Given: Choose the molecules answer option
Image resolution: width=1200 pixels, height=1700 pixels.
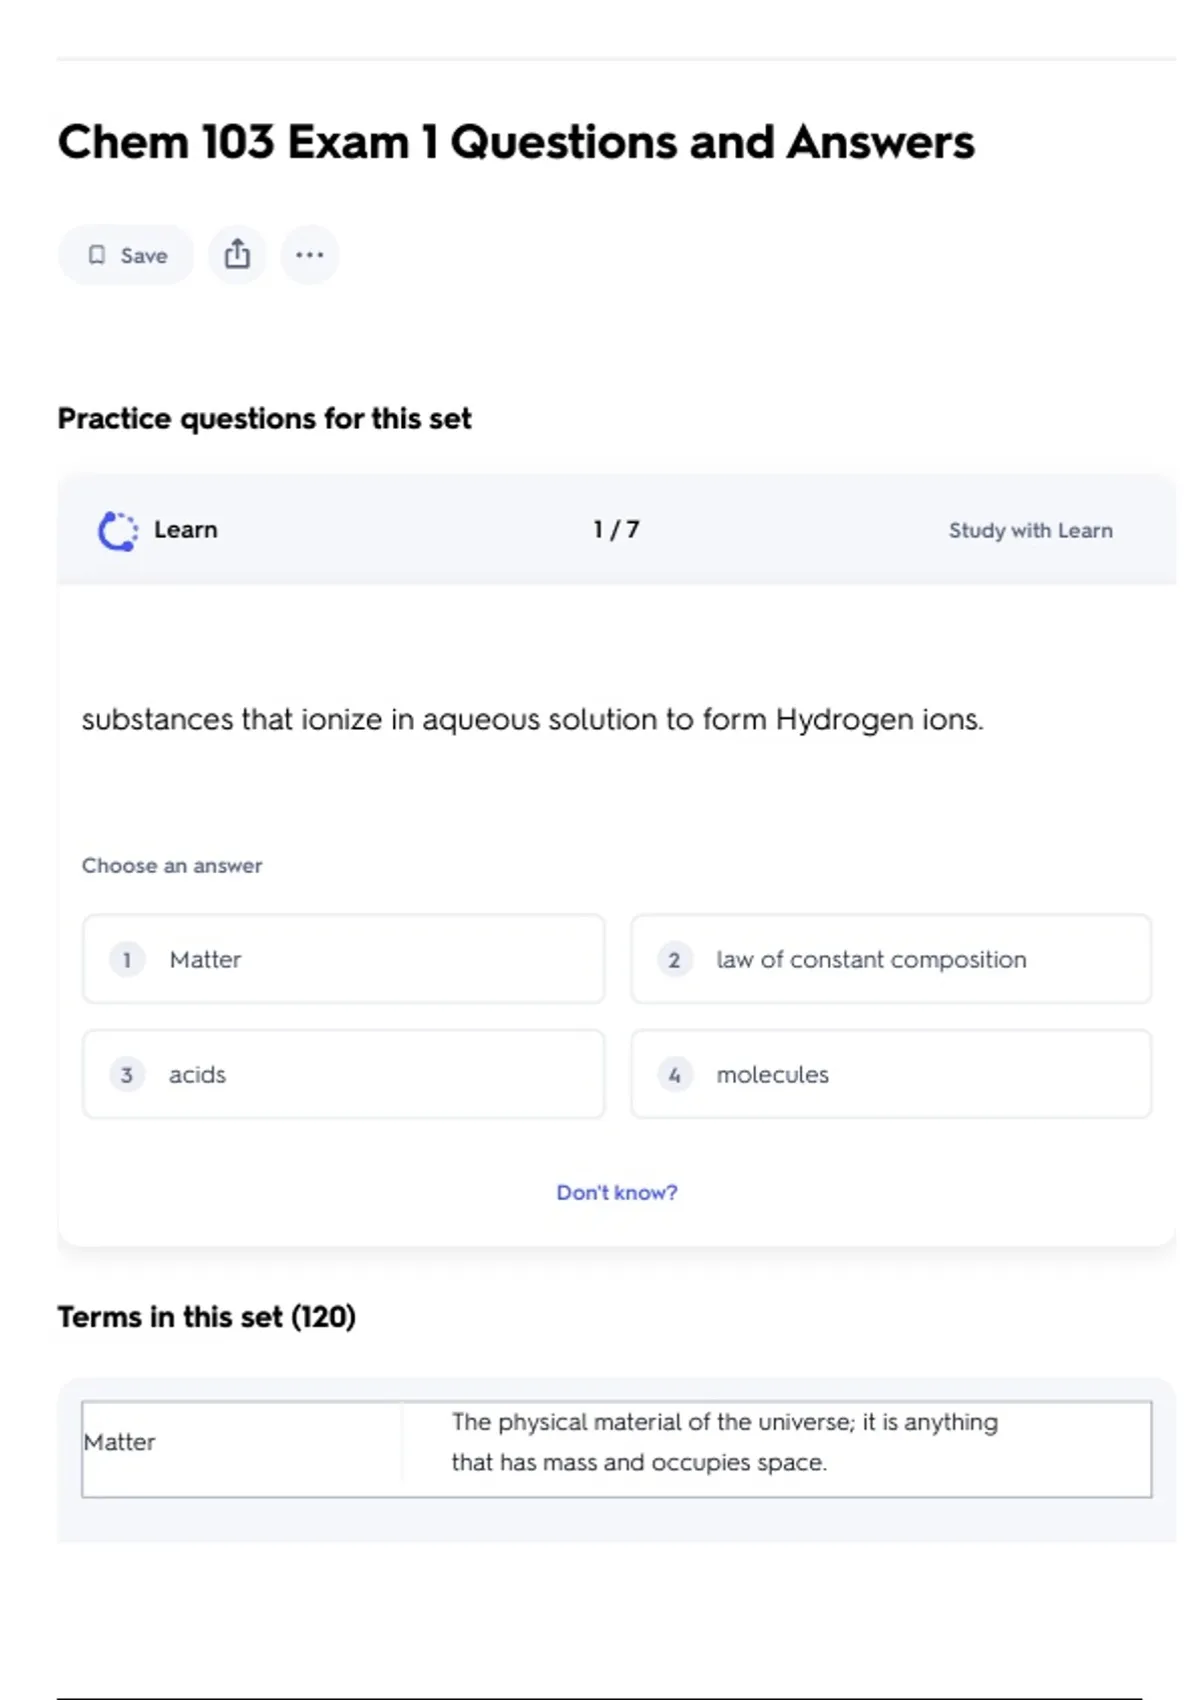Looking at the screenshot, I should 890,1074.
